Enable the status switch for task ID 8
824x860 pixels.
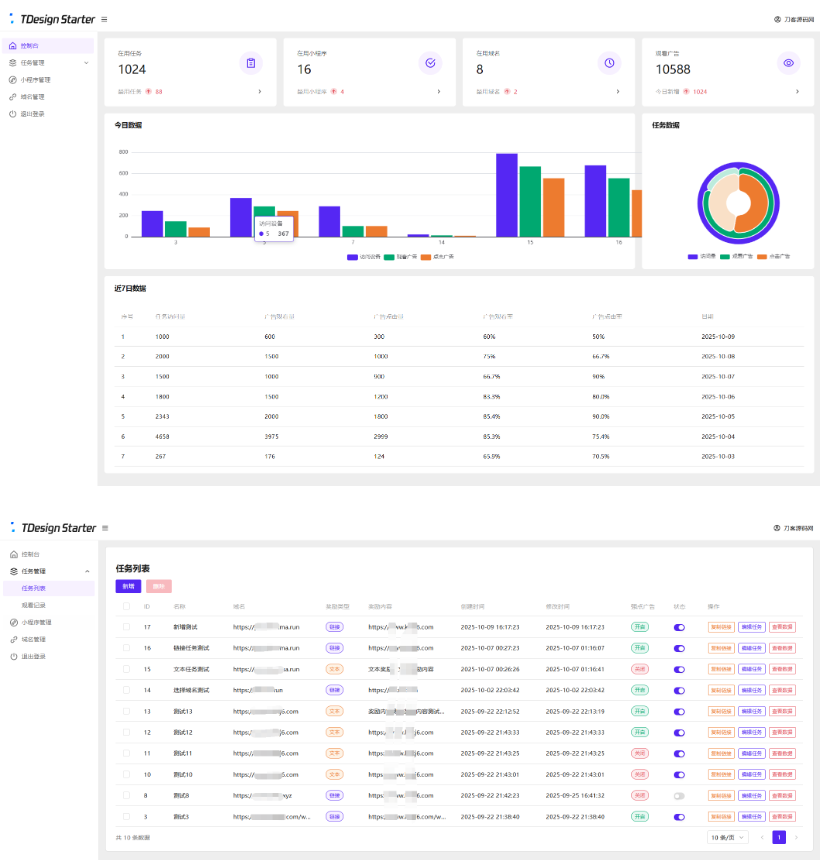pos(680,796)
